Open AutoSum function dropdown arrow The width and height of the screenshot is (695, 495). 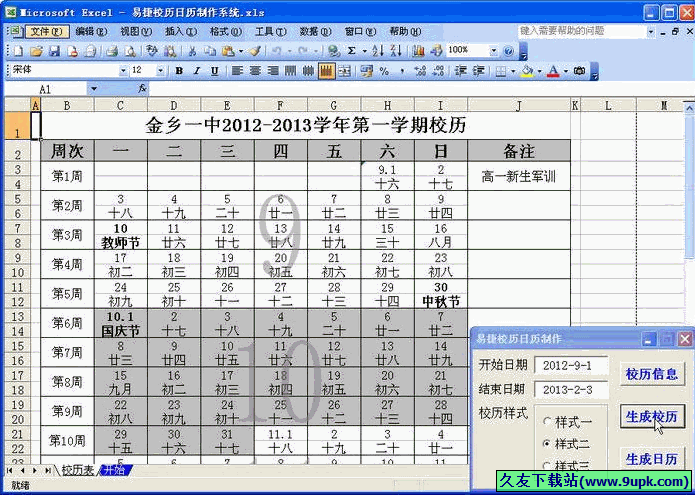[364, 51]
